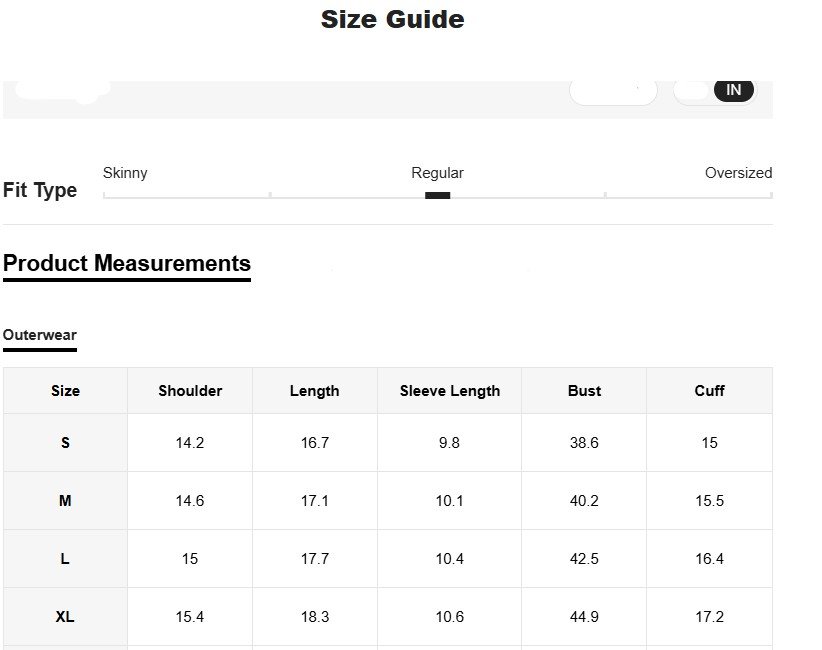Click the Bust column header

coord(584,391)
